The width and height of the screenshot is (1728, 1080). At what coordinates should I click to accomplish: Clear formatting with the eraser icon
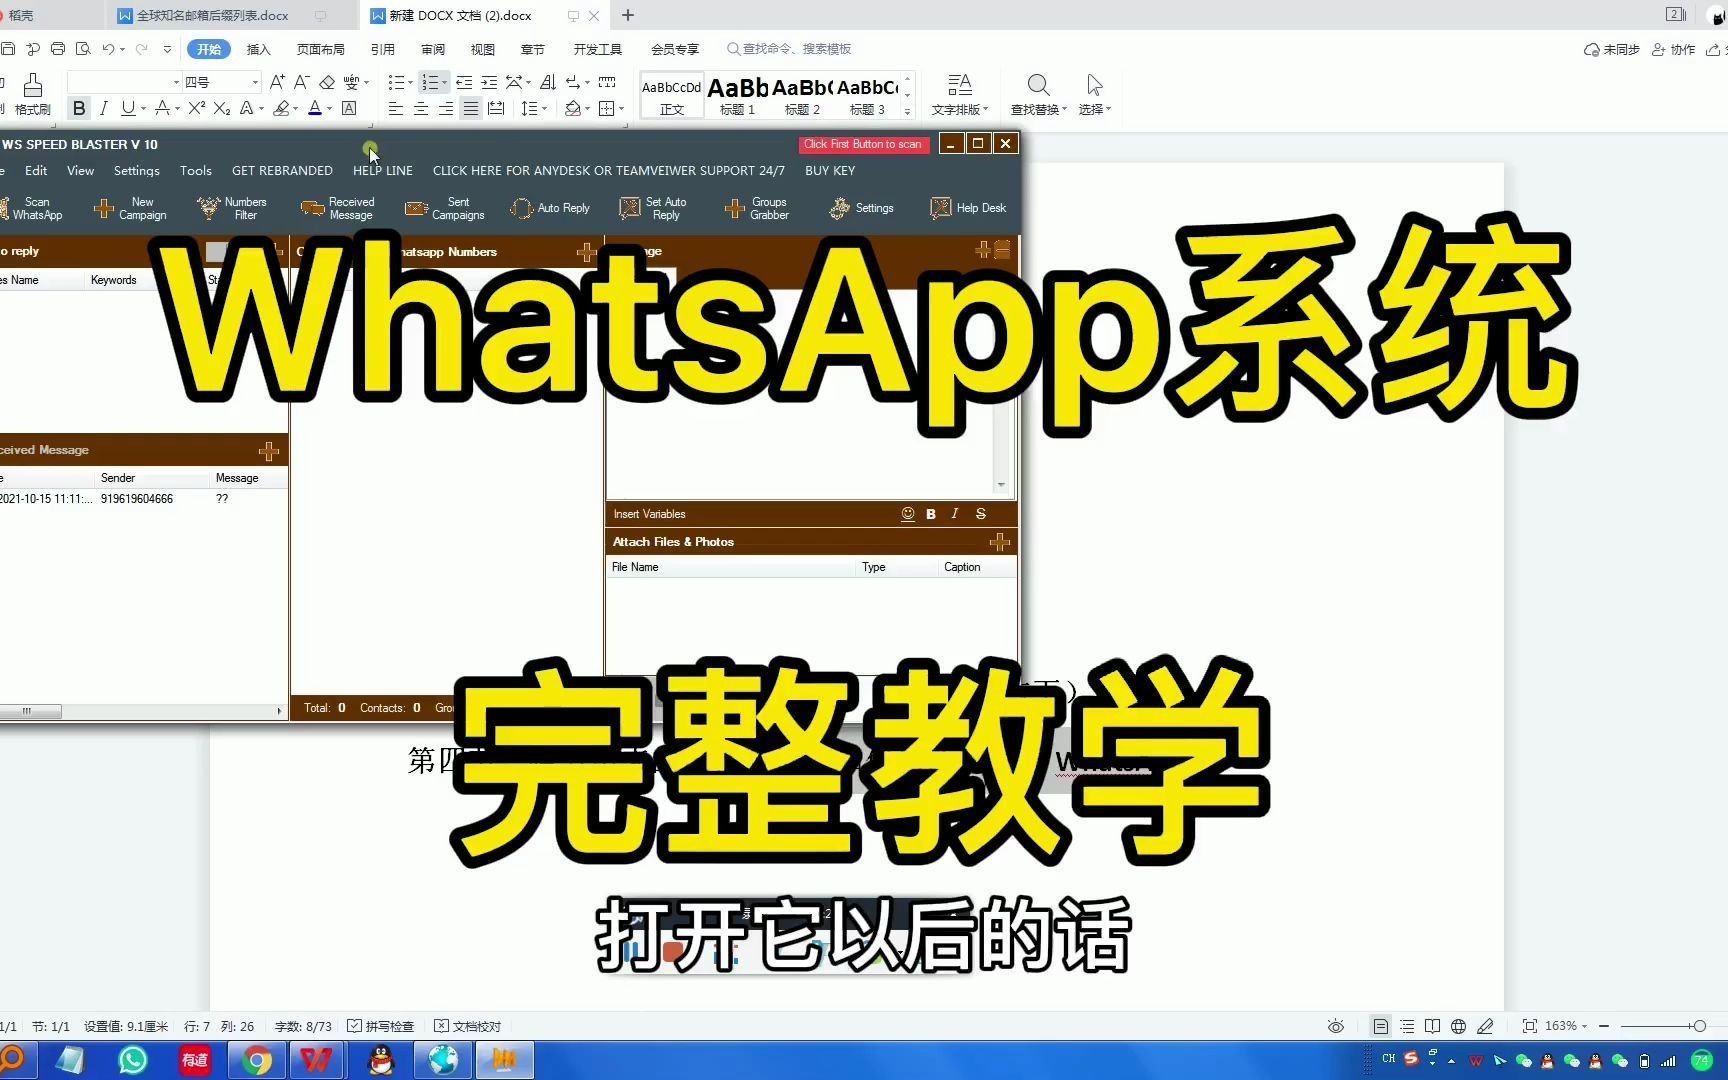pyautogui.click(x=327, y=82)
